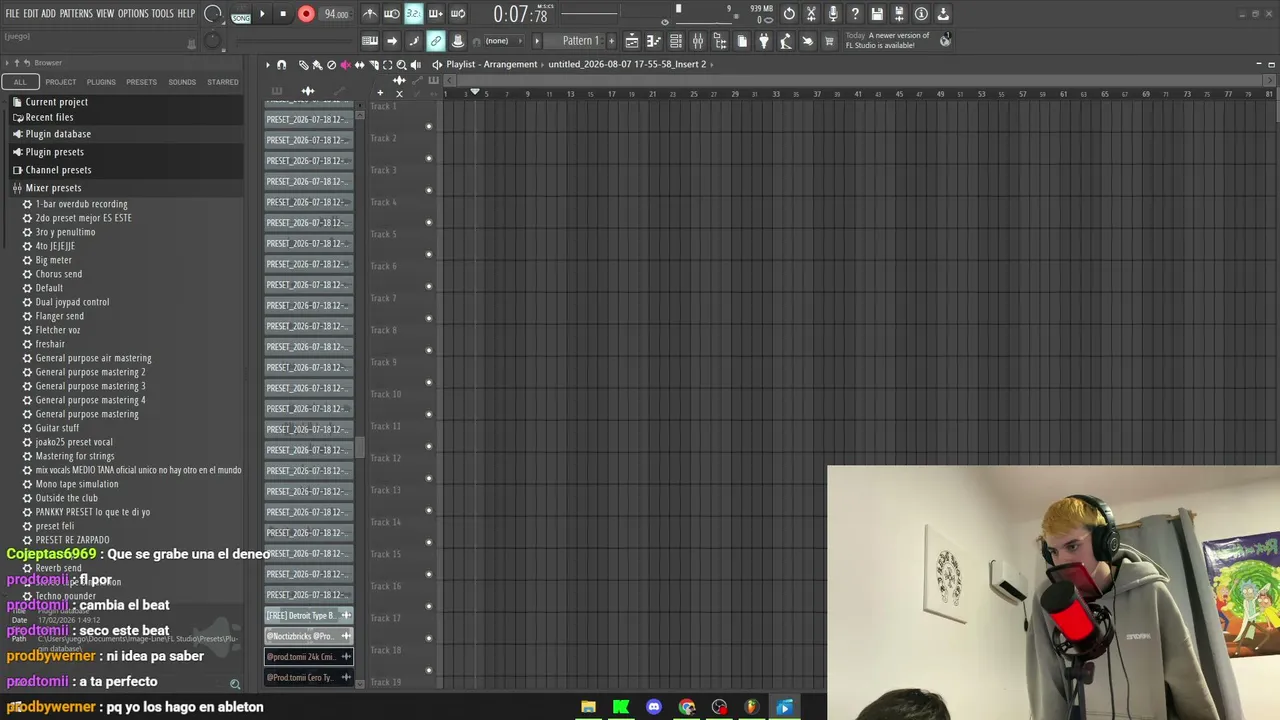Screen dimensions: 1280x720
Task: Open the Playlist view icon
Action: pos(632,41)
